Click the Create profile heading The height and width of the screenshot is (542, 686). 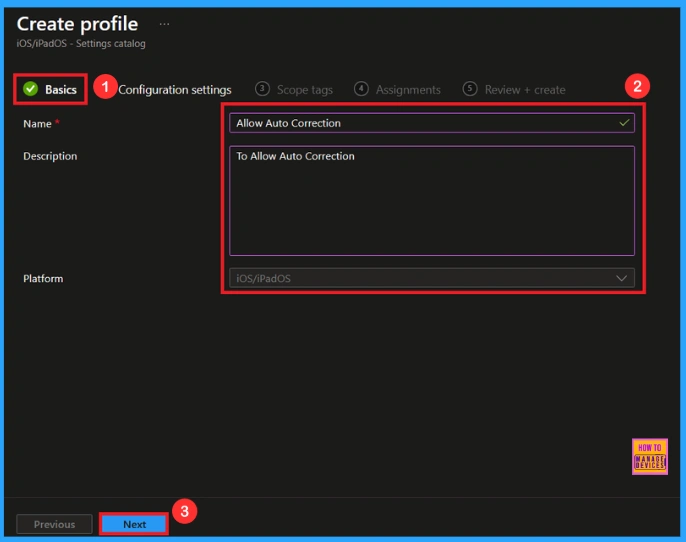(77, 24)
